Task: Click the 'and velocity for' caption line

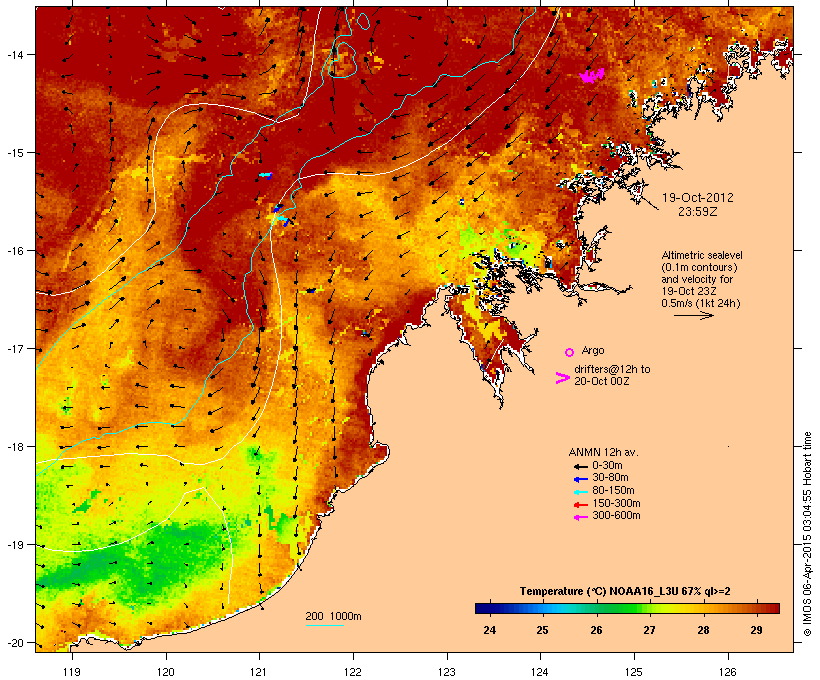Action: coord(697,279)
